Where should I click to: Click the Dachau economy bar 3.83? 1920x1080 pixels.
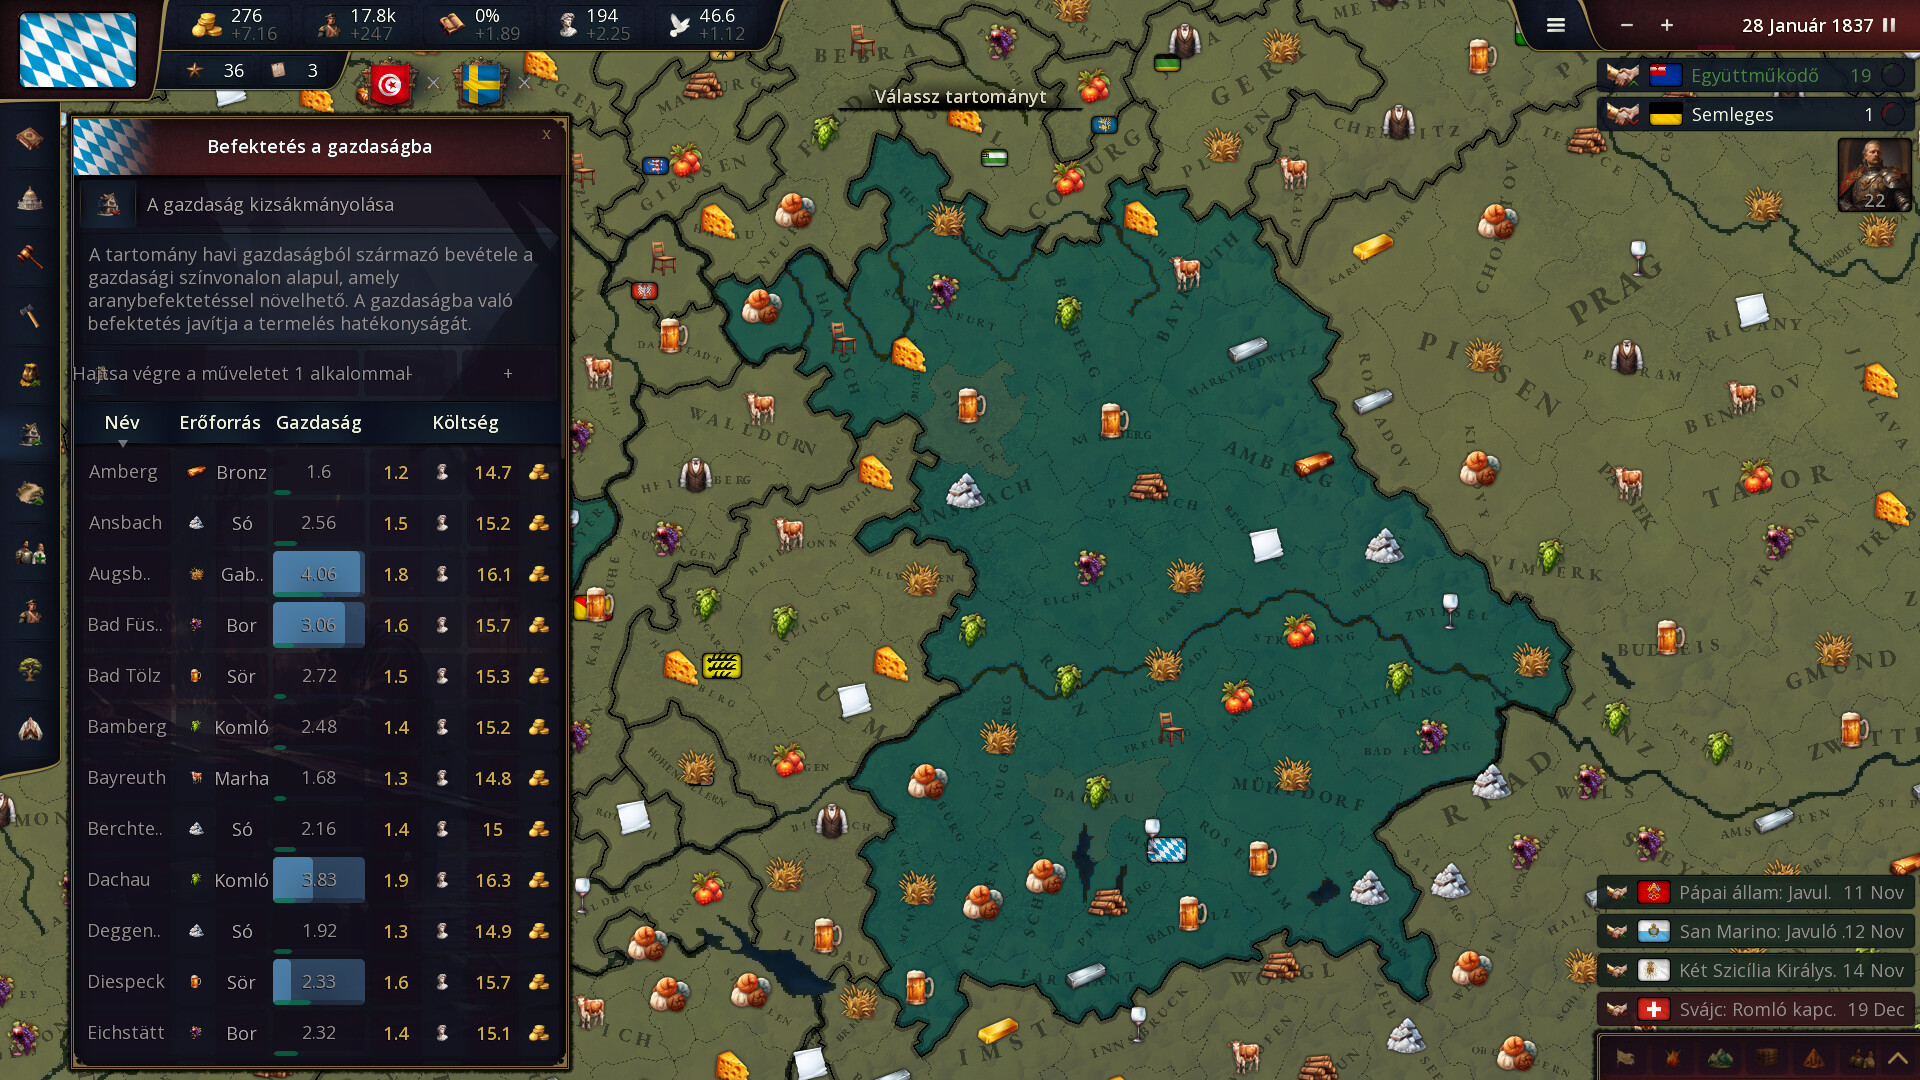[x=318, y=880]
